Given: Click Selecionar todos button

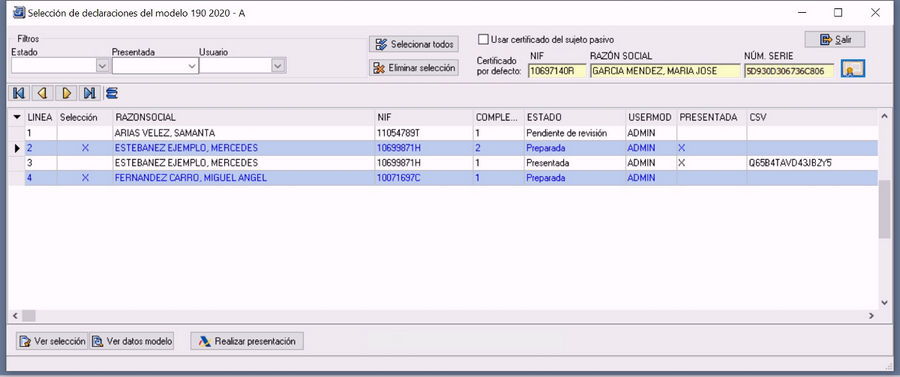Looking at the screenshot, I should pos(414,44).
